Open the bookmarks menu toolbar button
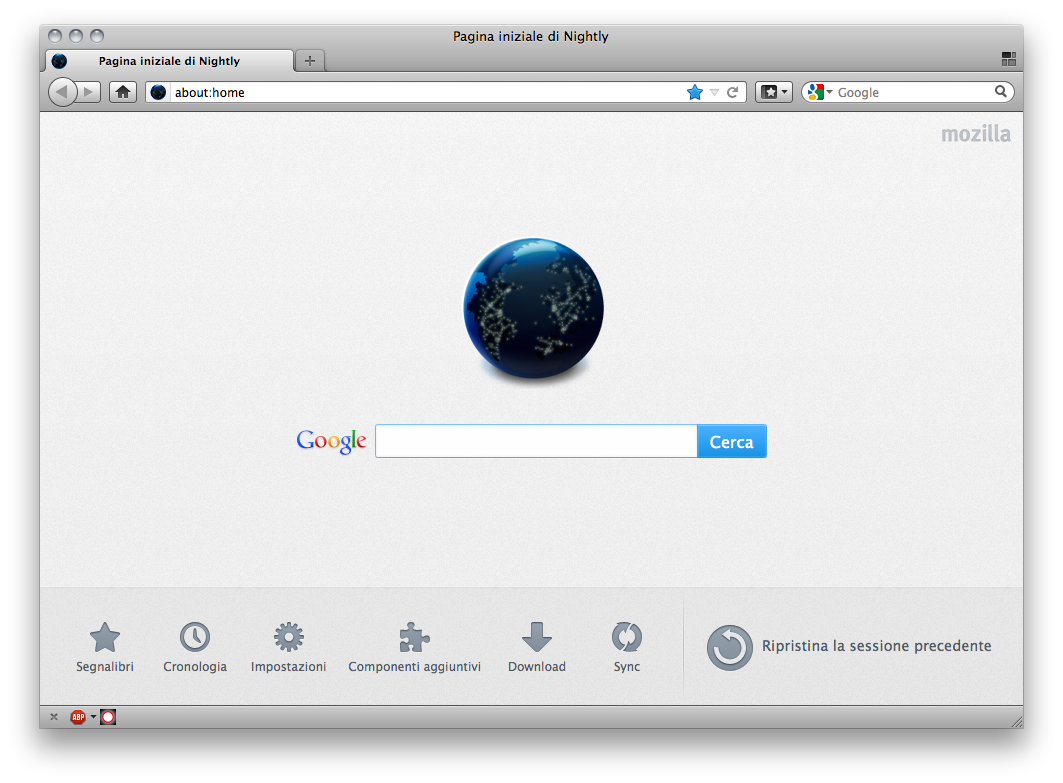The height and width of the screenshot is (783, 1063). [x=774, y=92]
